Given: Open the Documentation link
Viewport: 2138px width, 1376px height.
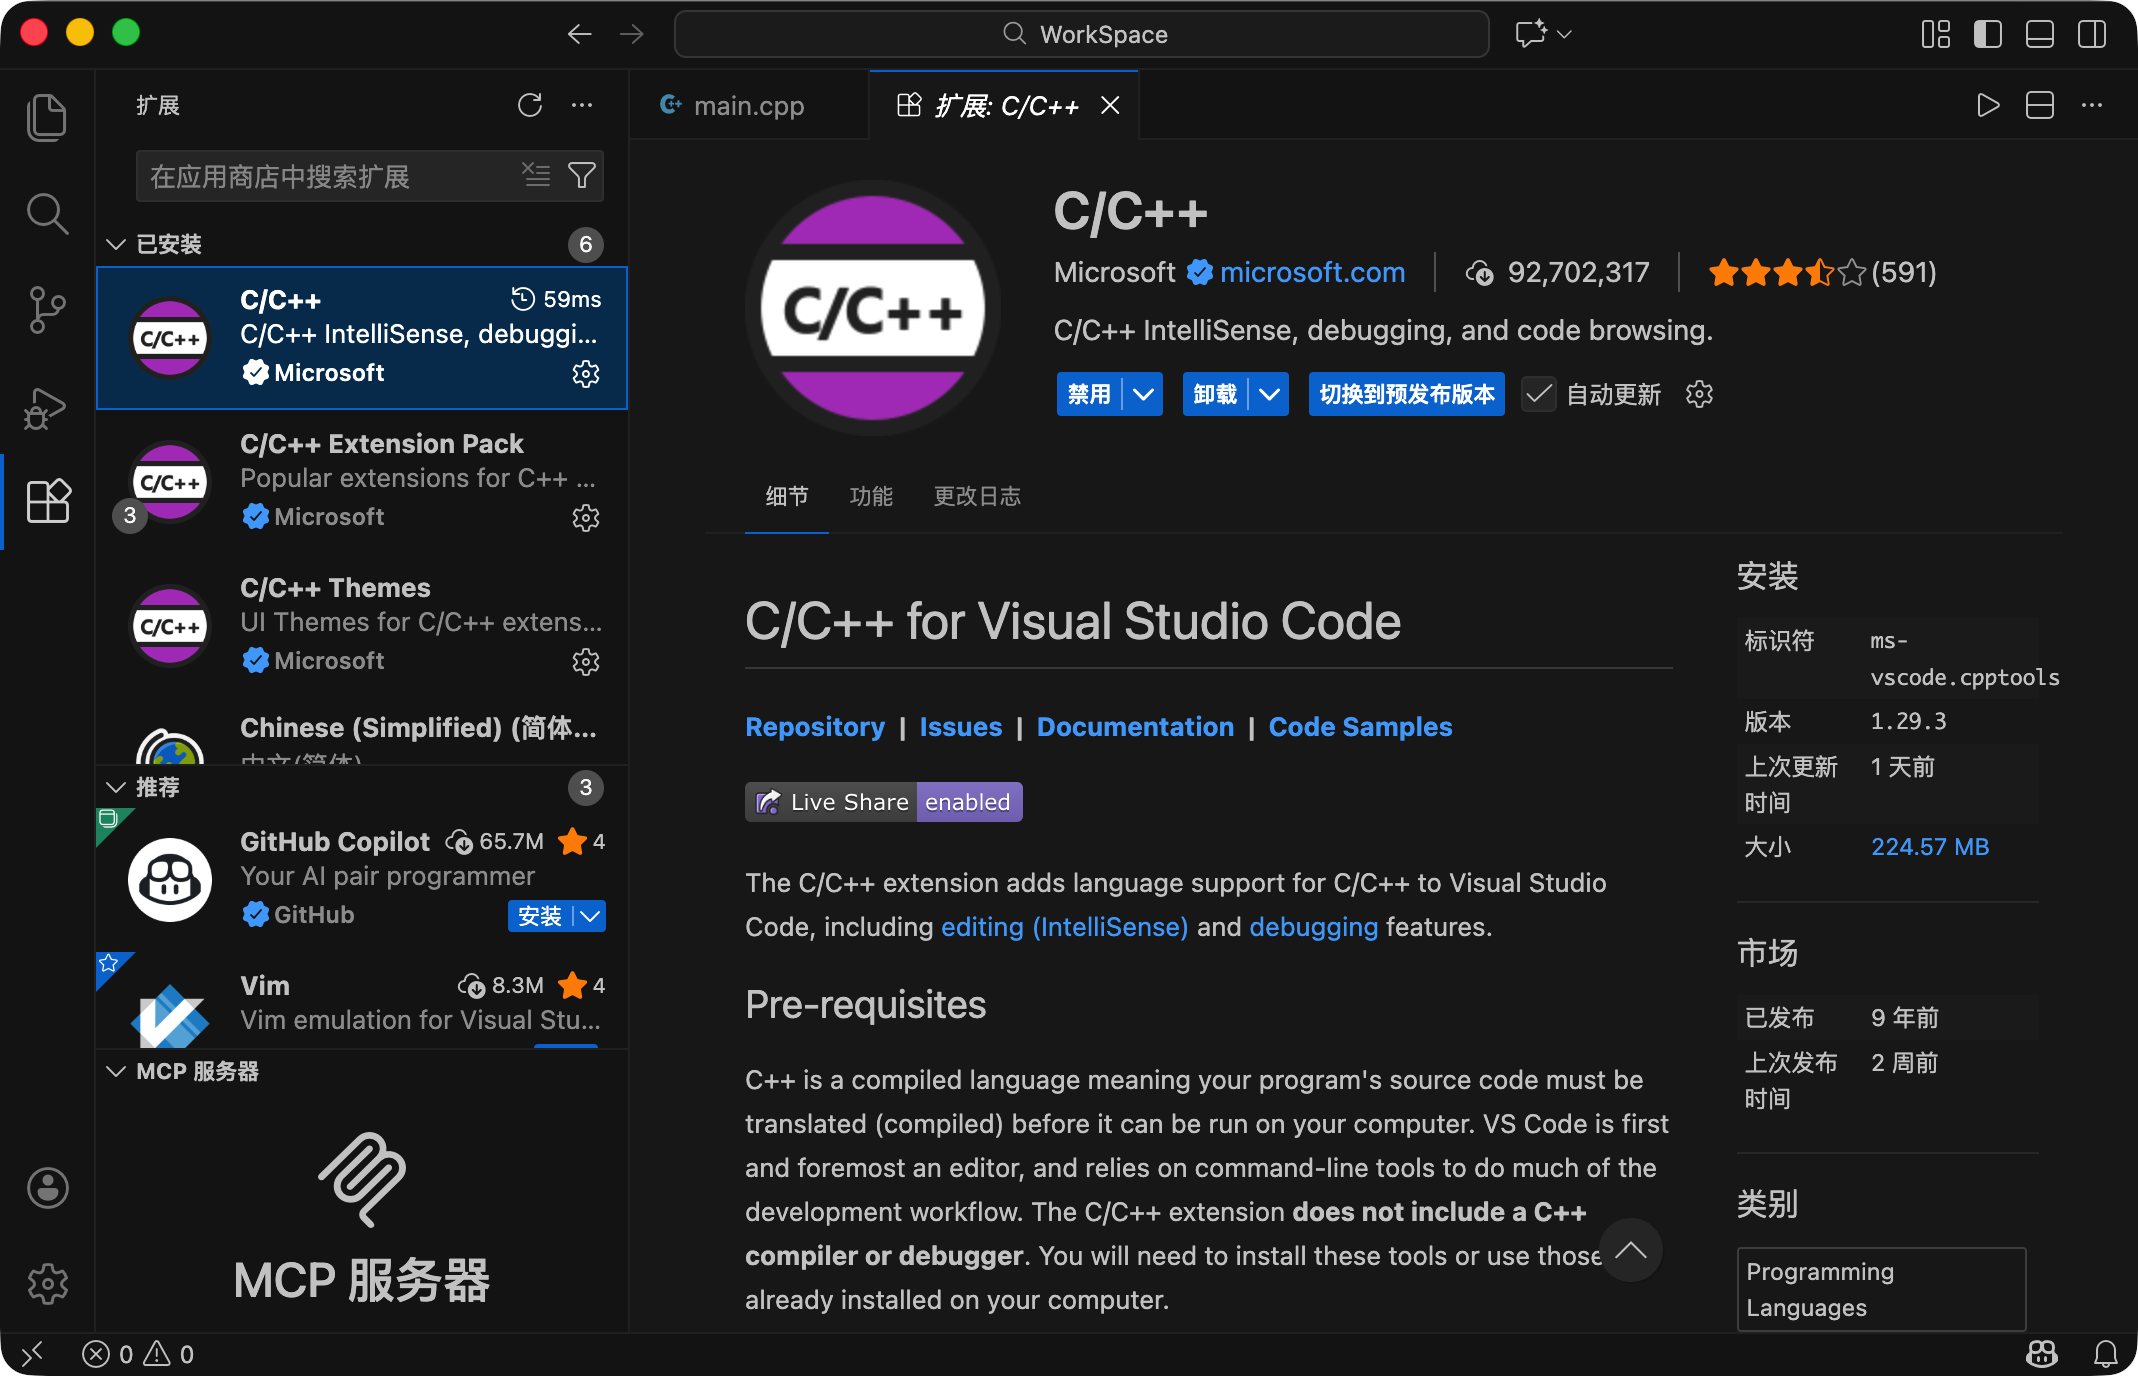Looking at the screenshot, I should (x=1135, y=727).
